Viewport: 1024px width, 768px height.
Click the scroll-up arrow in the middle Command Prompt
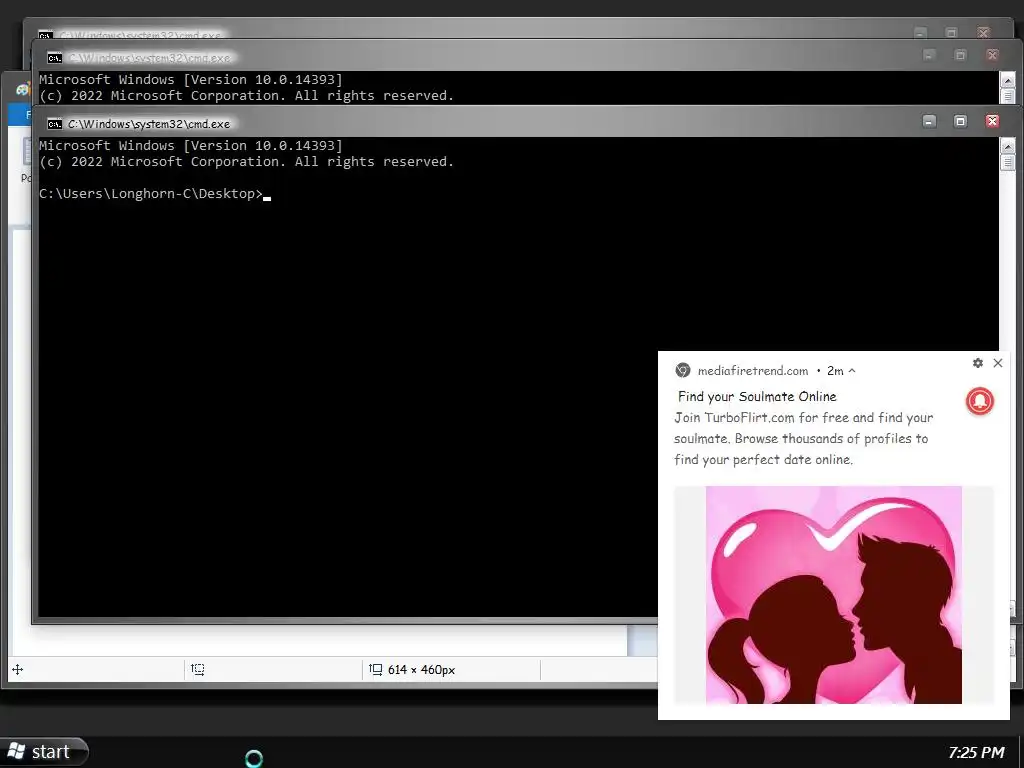[1007, 80]
